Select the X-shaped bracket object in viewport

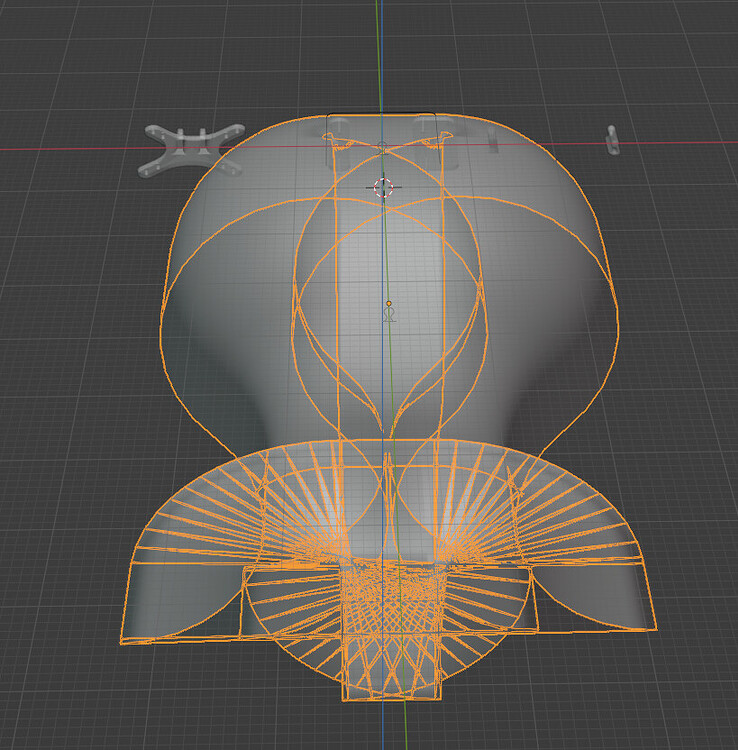pyautogui.click(x=191, y=150)
